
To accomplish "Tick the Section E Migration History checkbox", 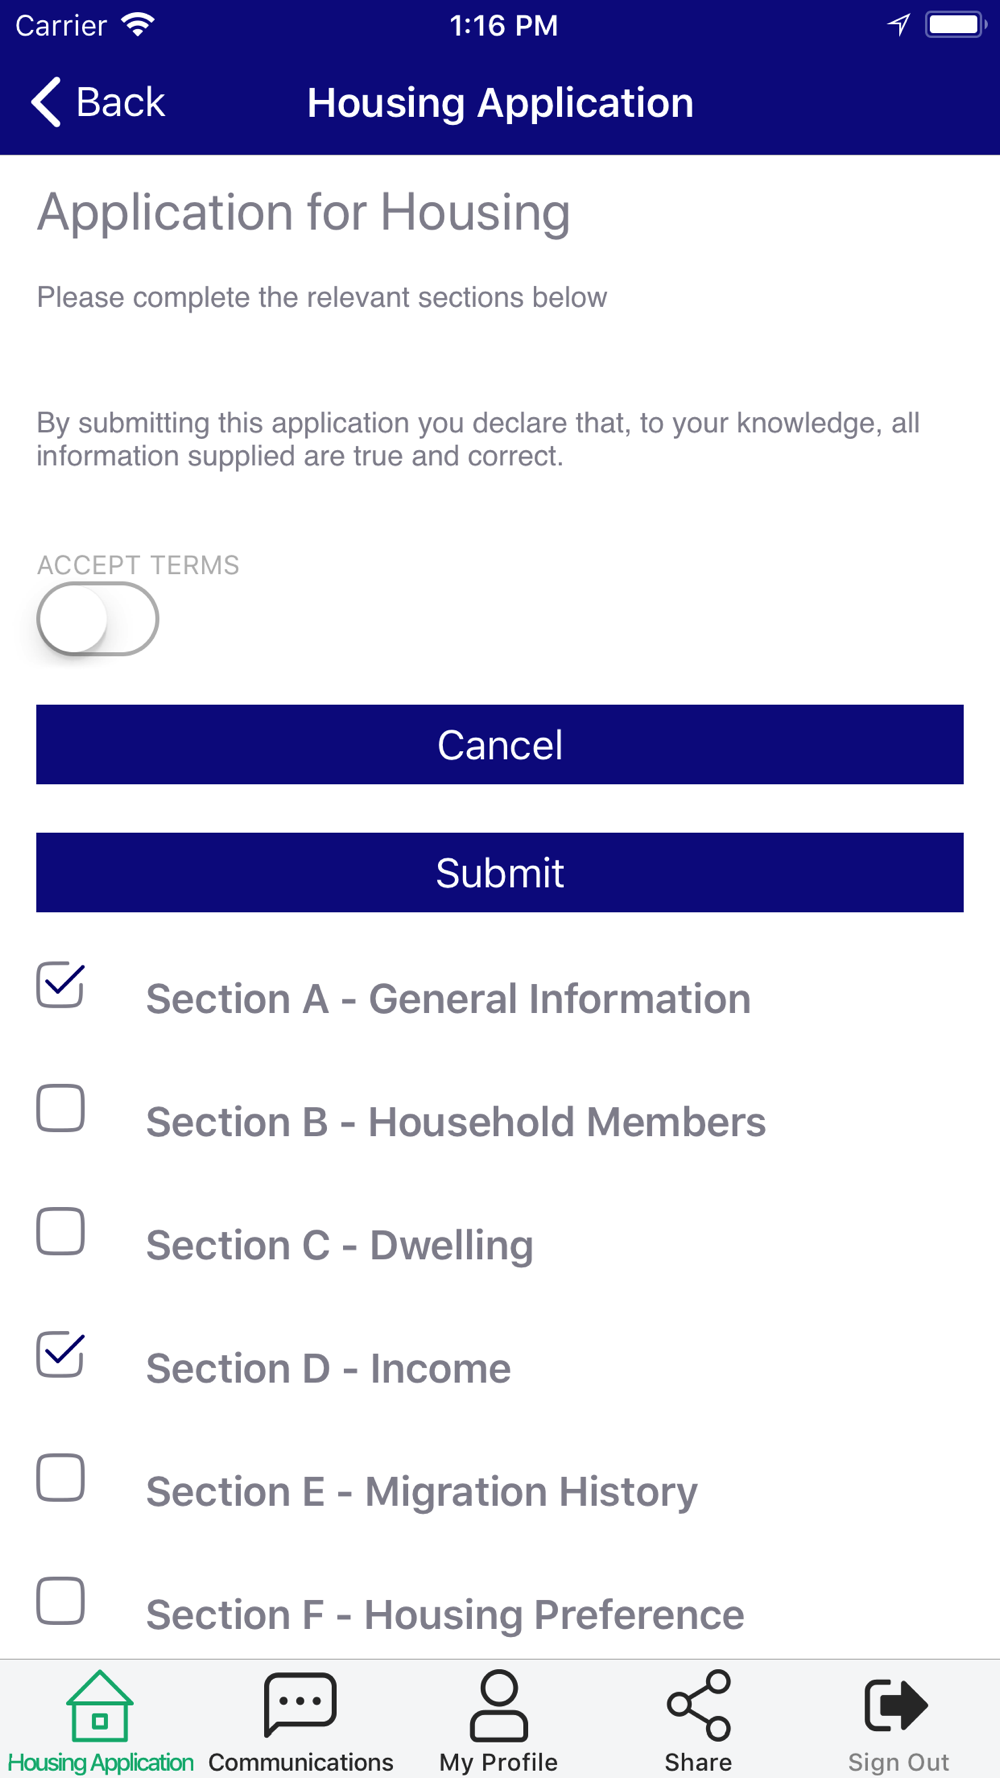I will [60, 1478].
